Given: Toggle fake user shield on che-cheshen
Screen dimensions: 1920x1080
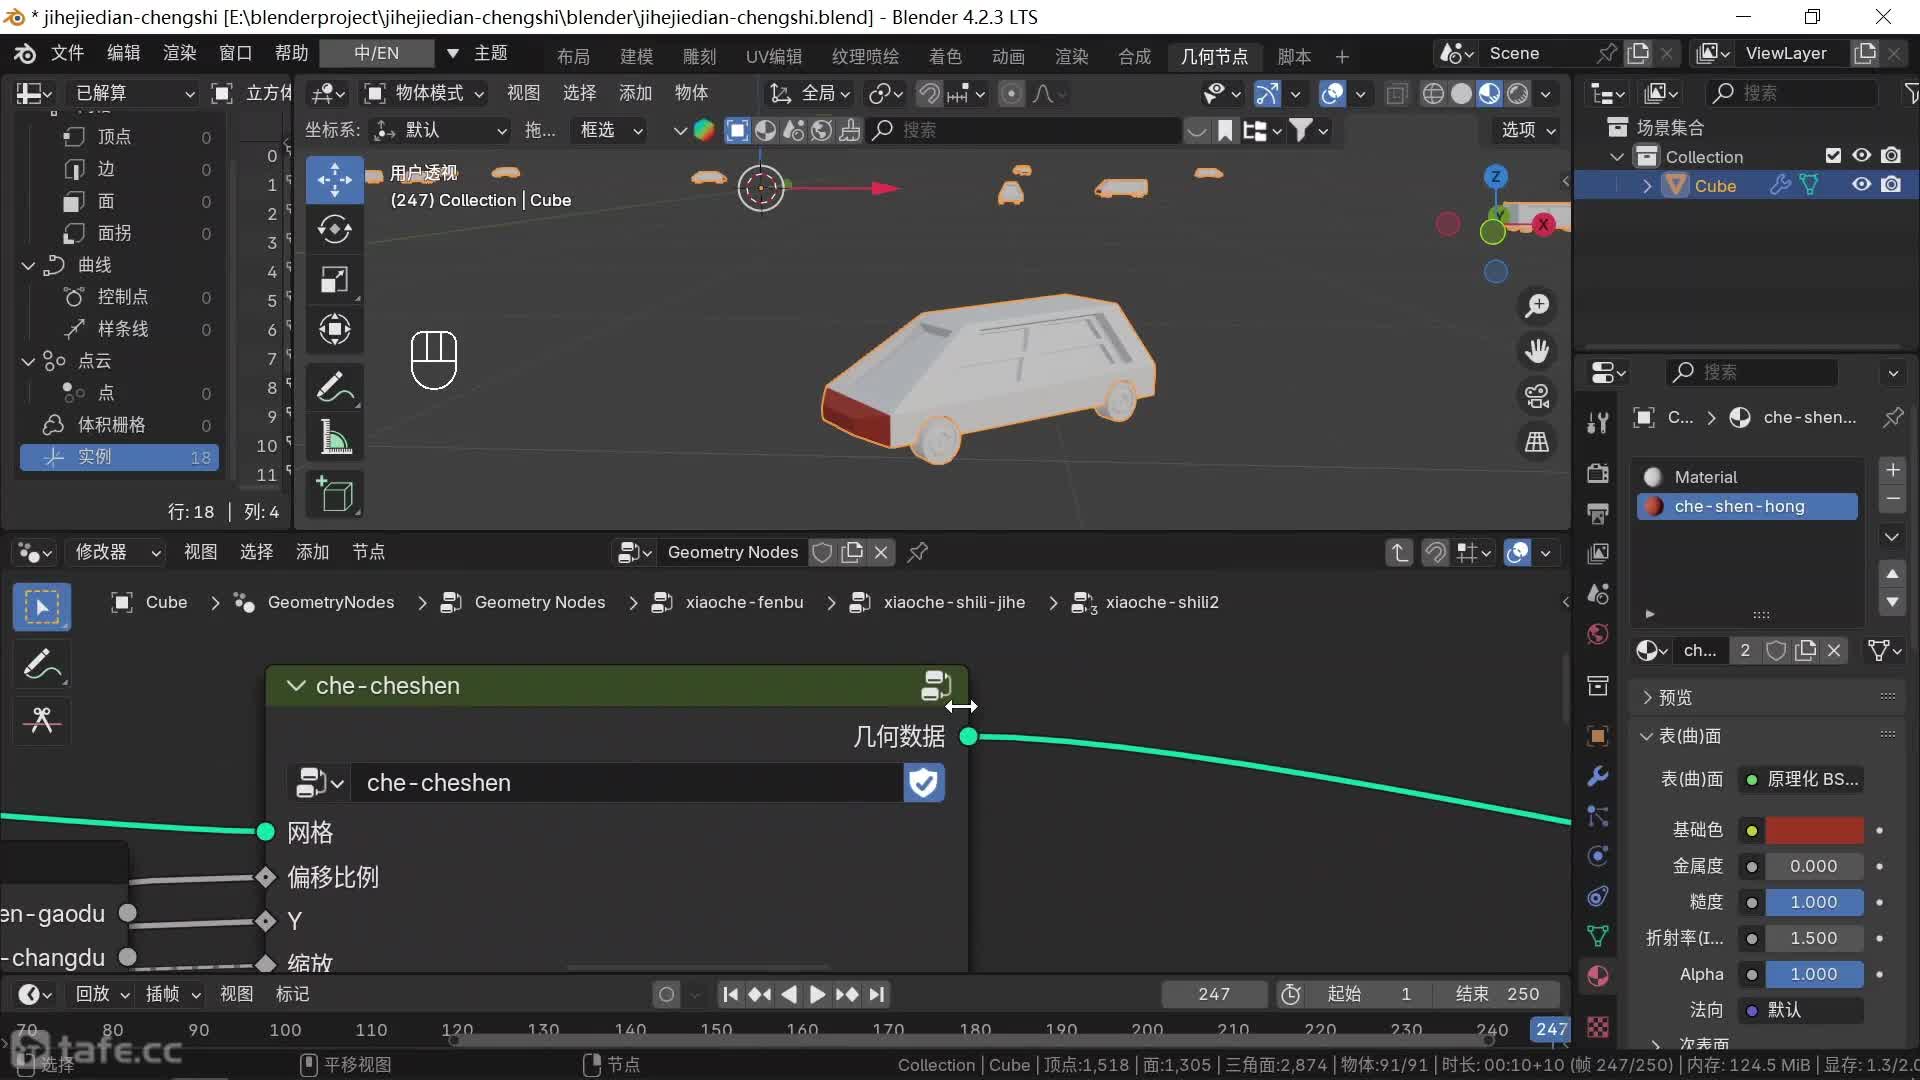Looking at the screenshot, I should coord(923,783).
